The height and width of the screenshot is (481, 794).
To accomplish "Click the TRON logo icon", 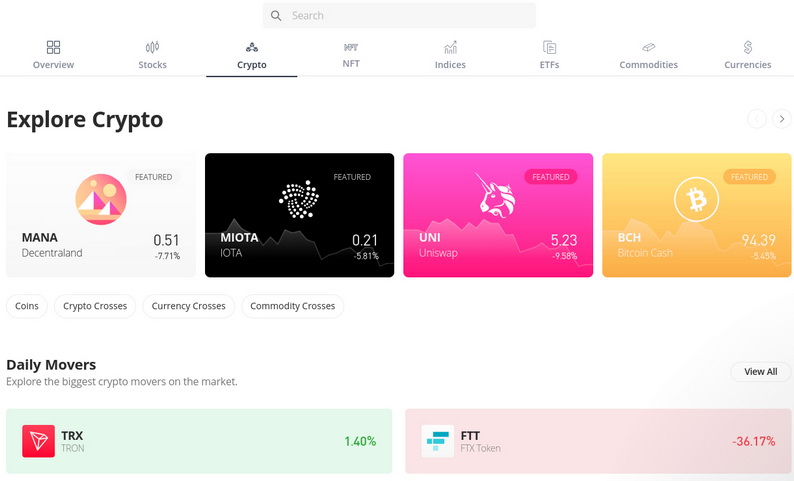I will coord(39,441).
